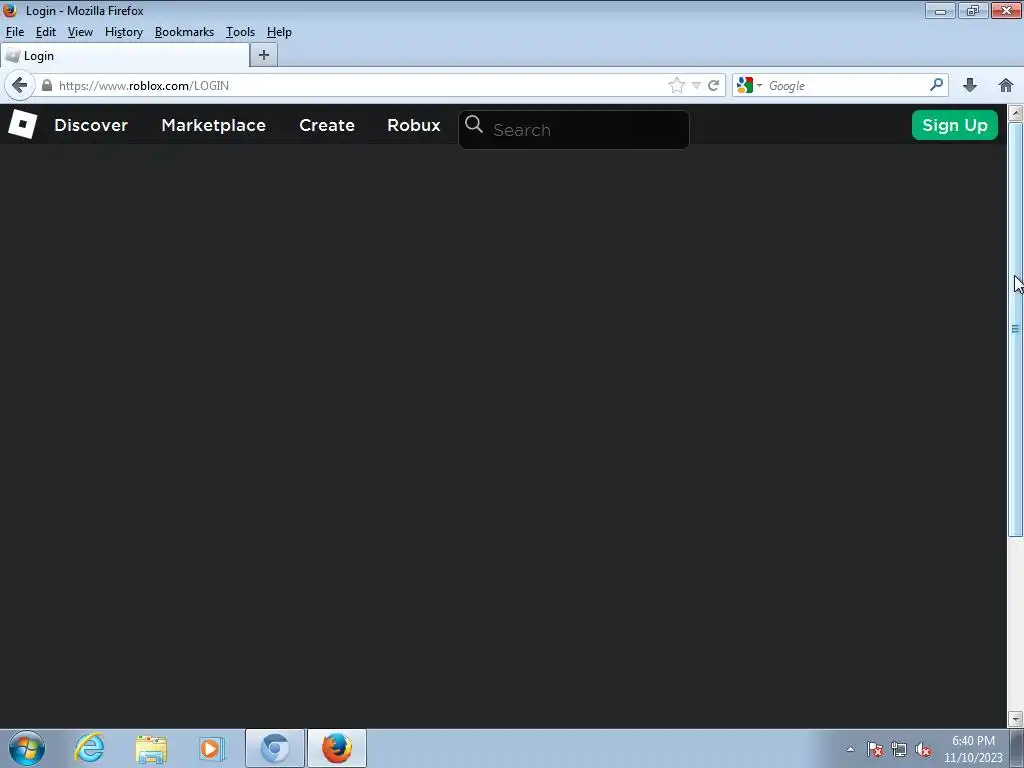Open the clock showing 6:40 PM
The width and height of the screenshot is (1024, 768).
coord(973,749)
